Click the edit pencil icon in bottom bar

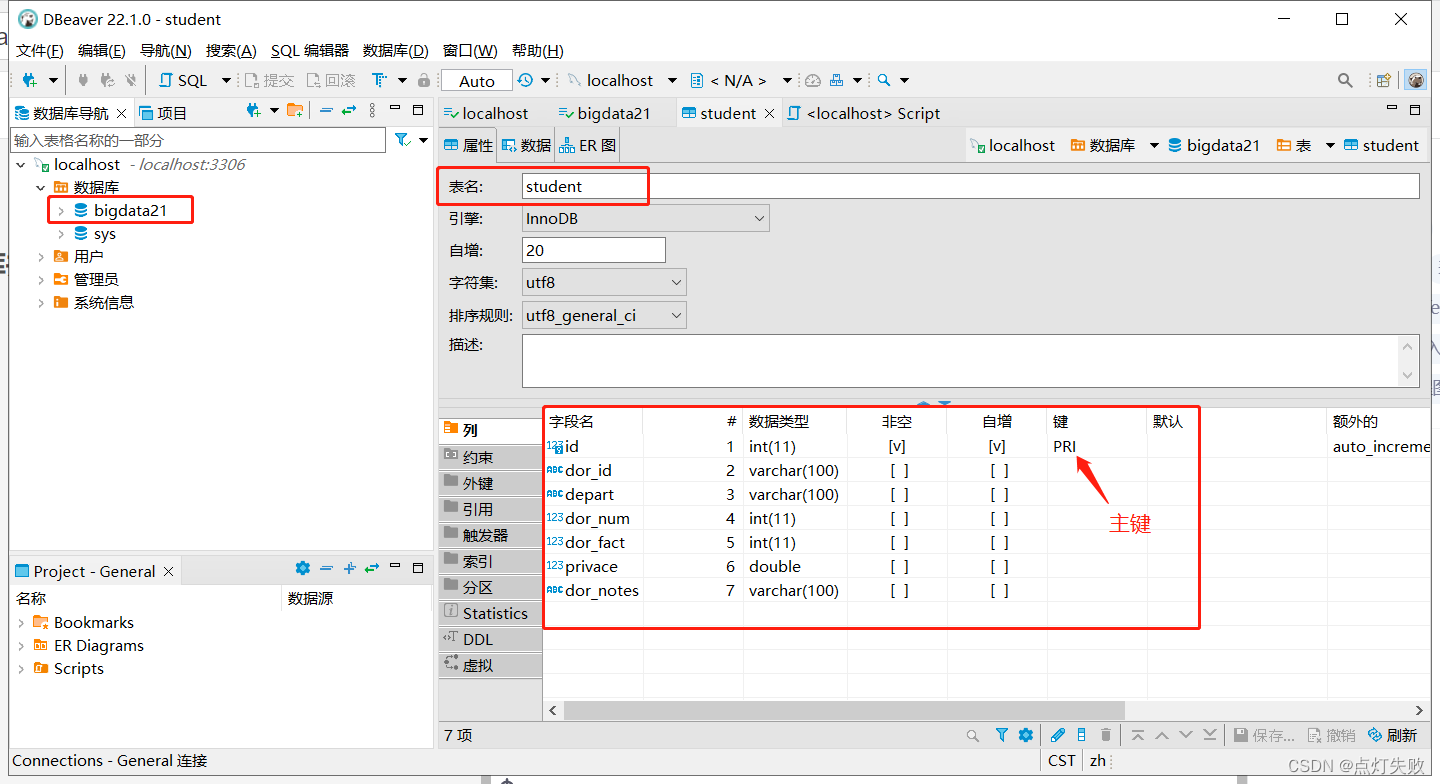tap(1058, 735)
